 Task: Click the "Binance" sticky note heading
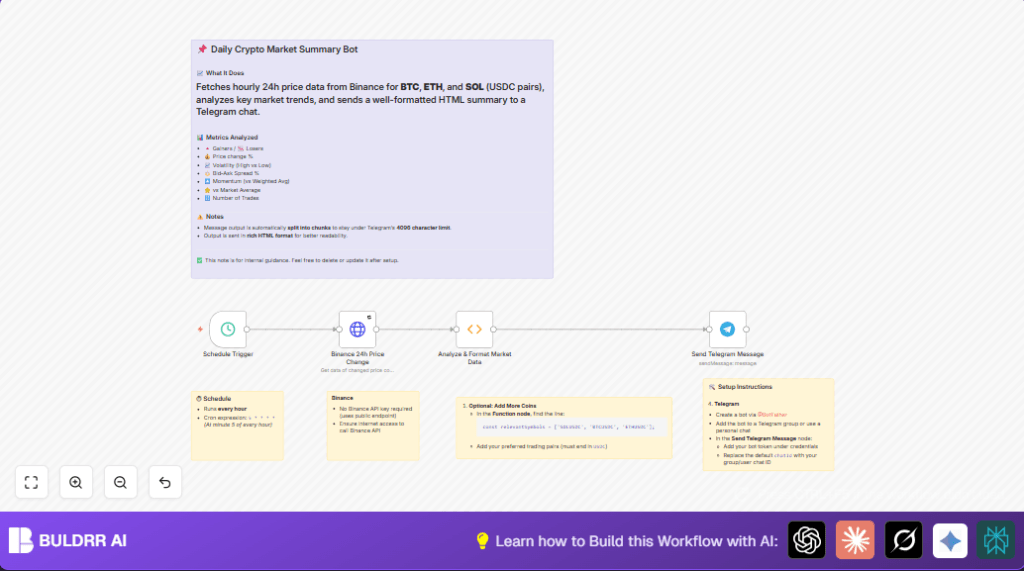coord(342,398)
